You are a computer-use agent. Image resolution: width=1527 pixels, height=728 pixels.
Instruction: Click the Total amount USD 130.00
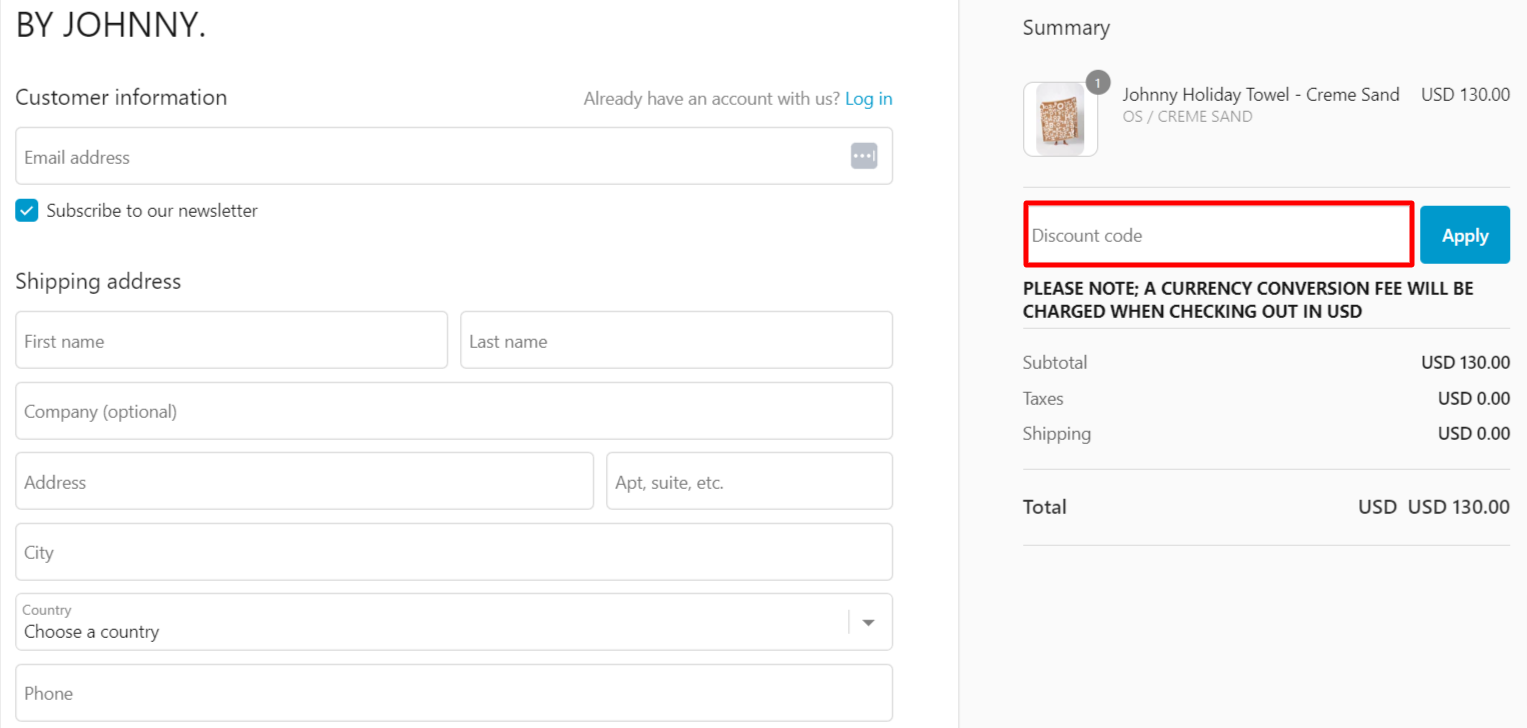pyautogui.click(x=1458, y=507)
